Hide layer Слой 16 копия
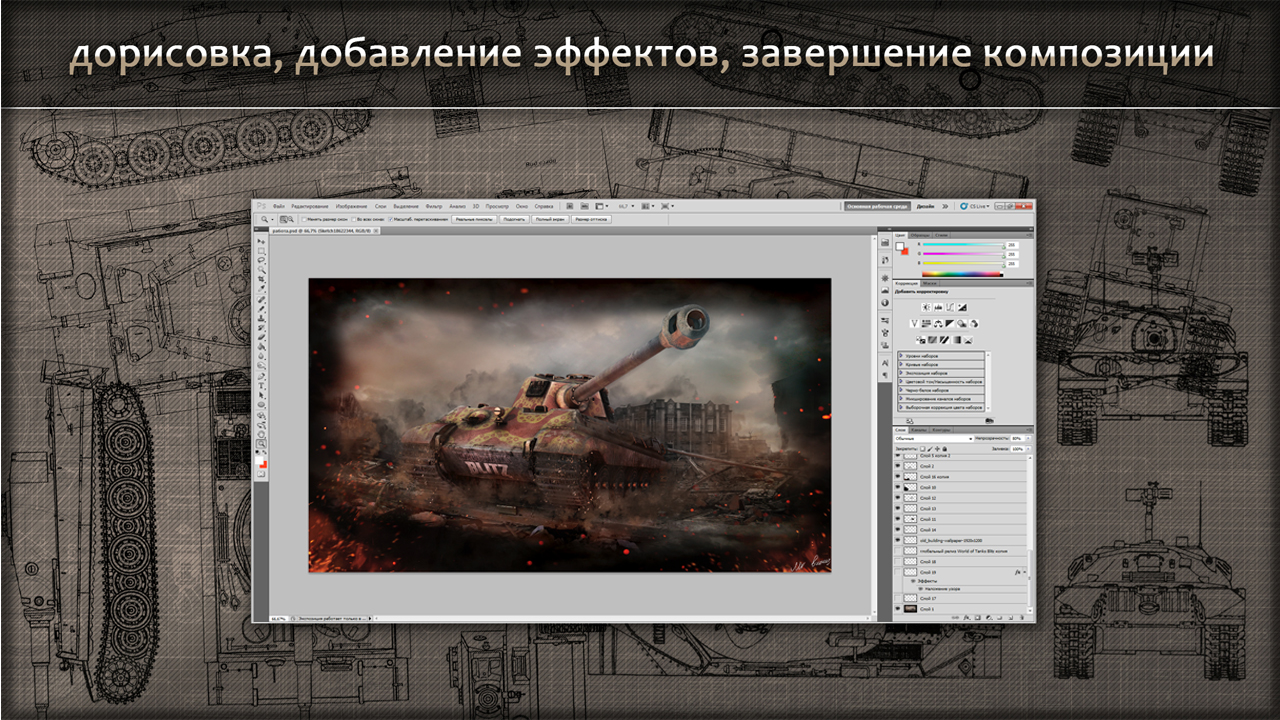Image resolution: width=1280 pixels, height=720 pixels. (x=898, y=477)
